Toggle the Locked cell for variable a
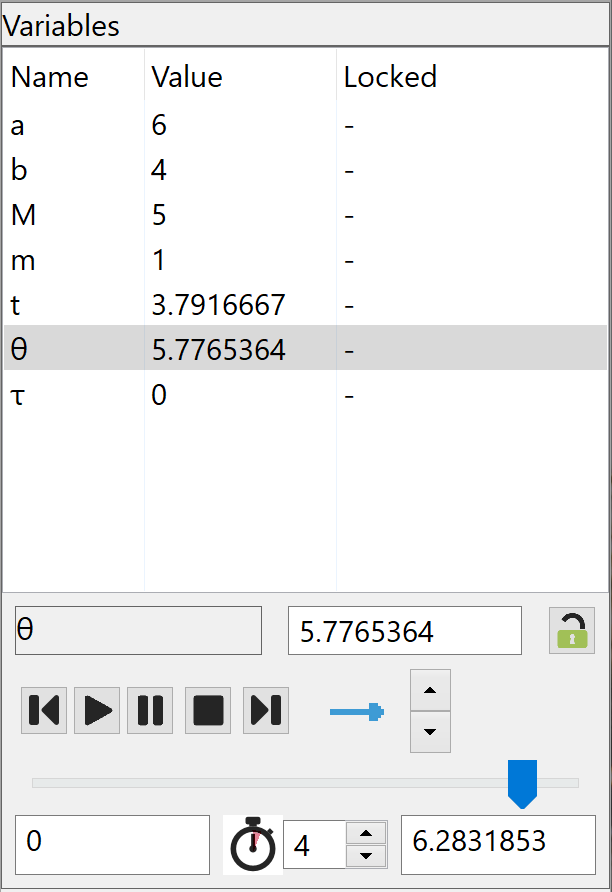 point(350,126)
